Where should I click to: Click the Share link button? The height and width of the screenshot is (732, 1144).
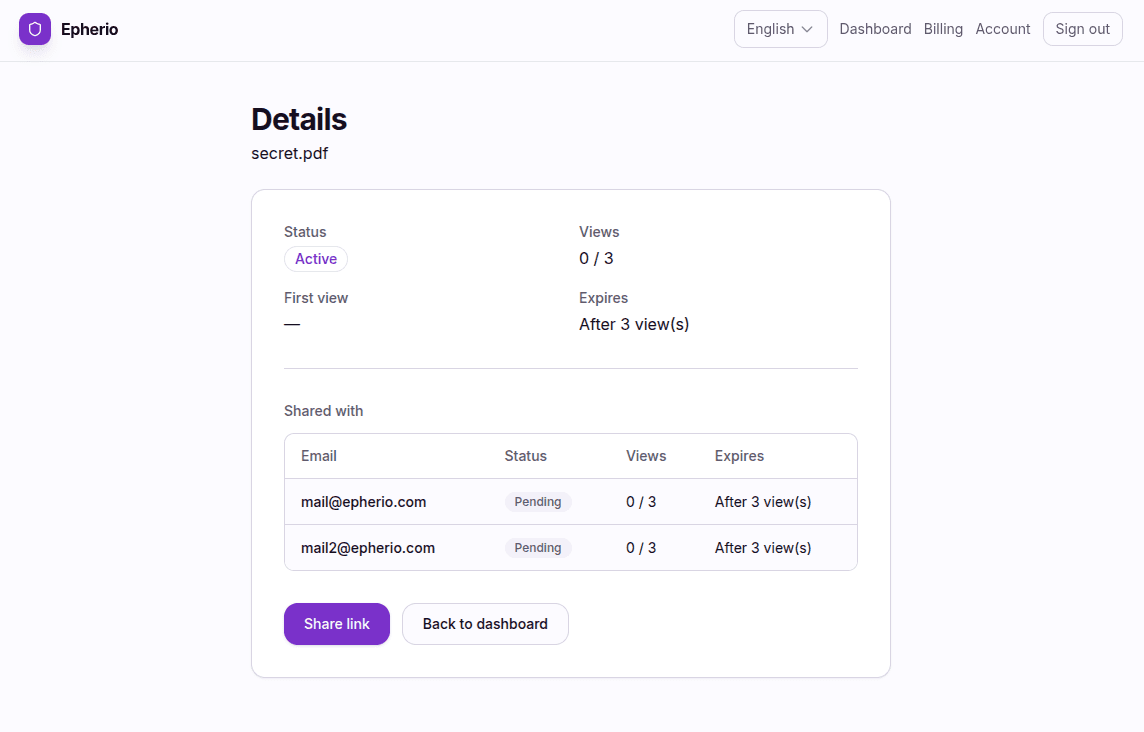(337, 623)
